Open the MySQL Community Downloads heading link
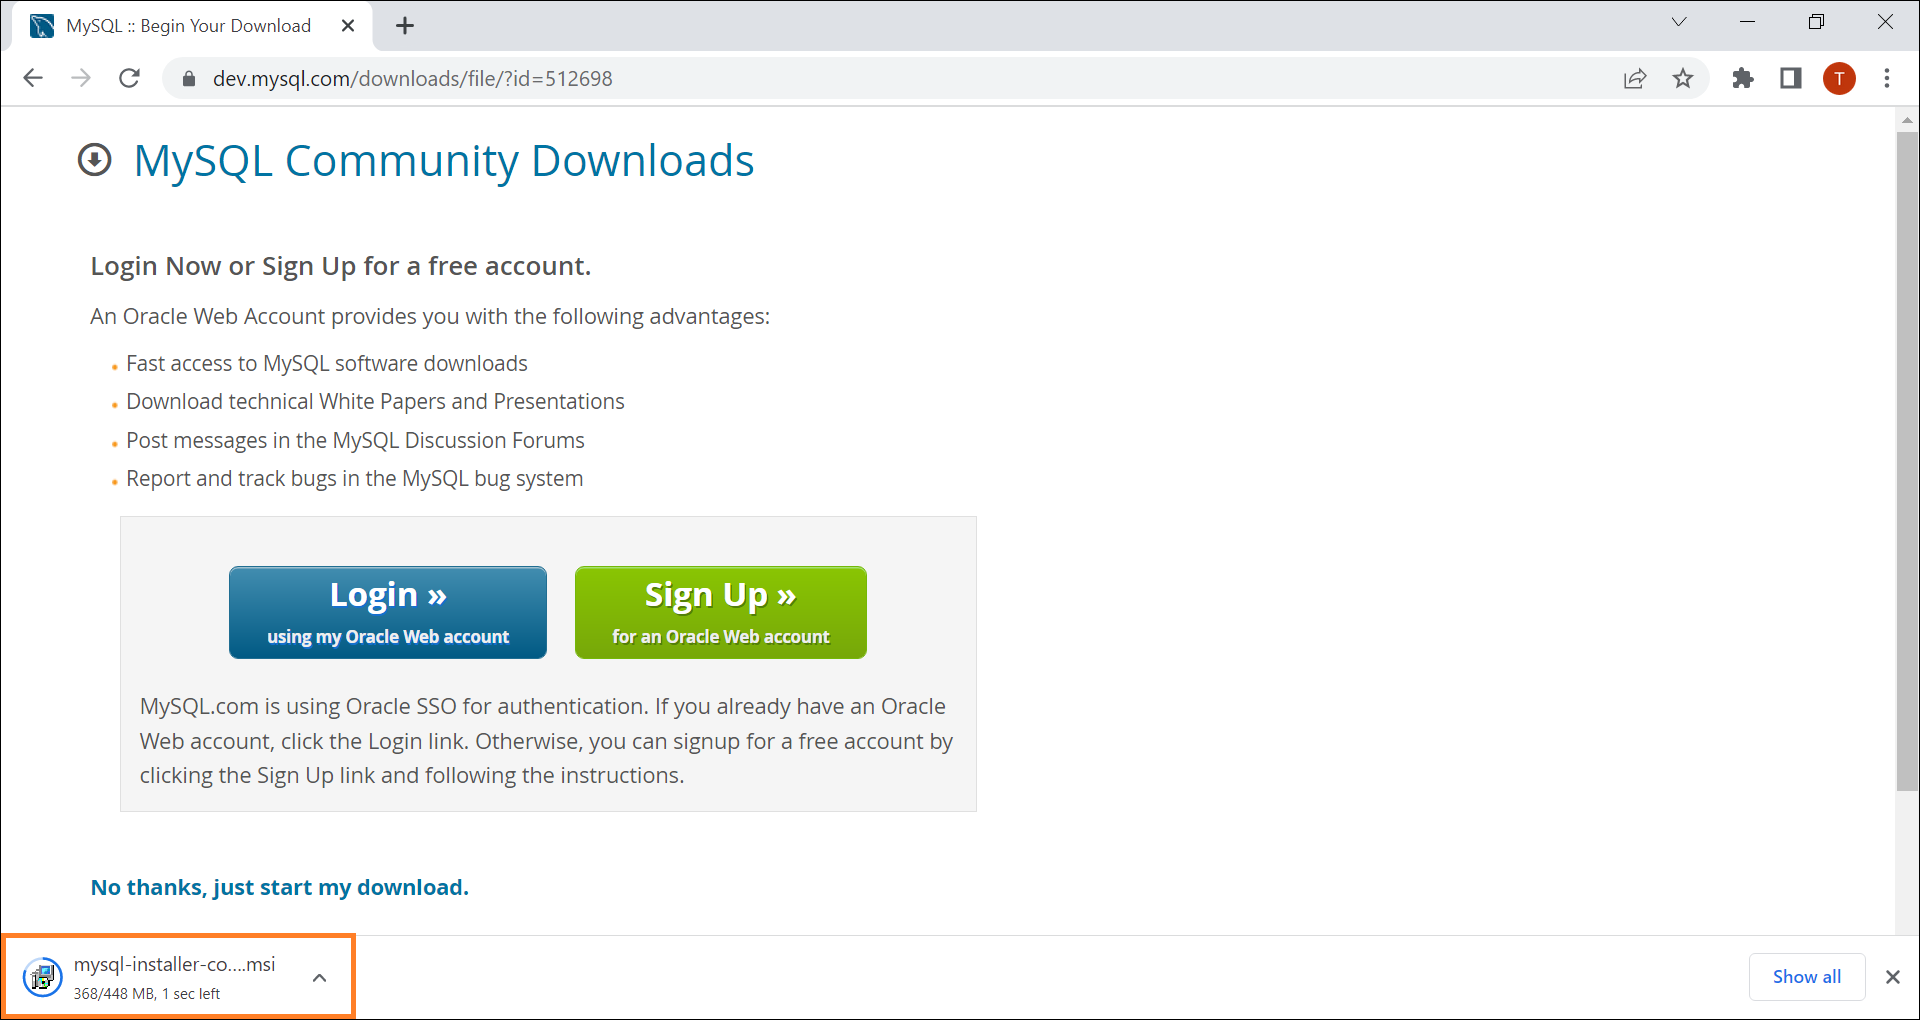The image size is (1920, 1020). [x=444, y=161]
